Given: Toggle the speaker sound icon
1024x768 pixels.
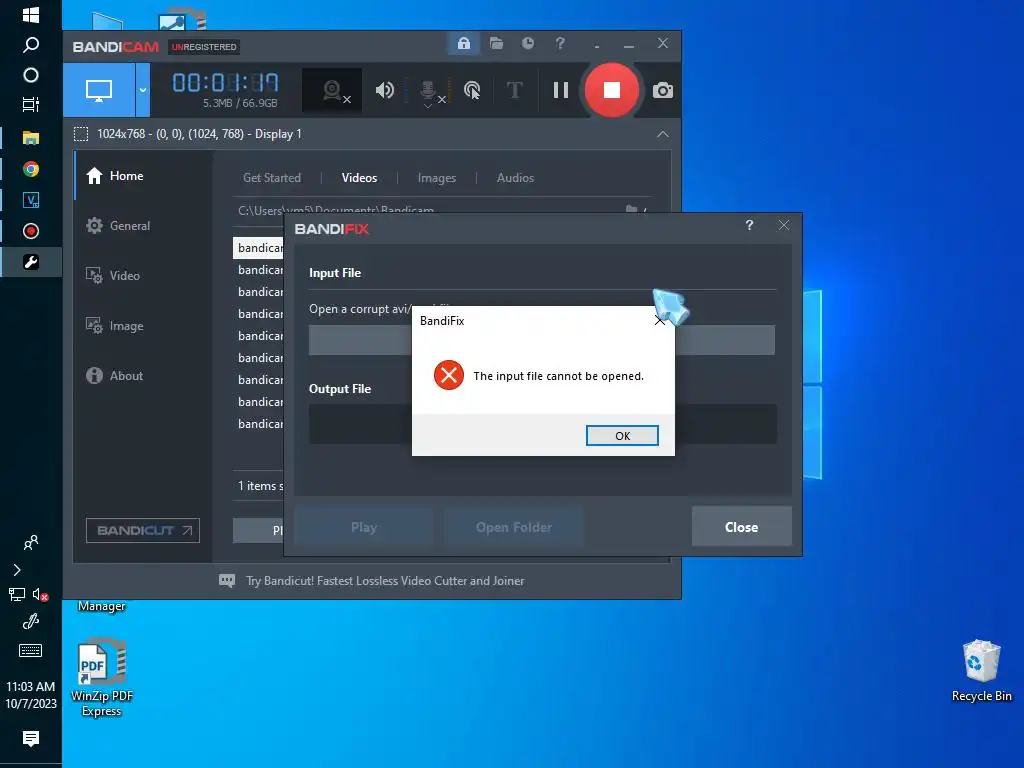Looking at the screenshot, I should pos(385,90).
